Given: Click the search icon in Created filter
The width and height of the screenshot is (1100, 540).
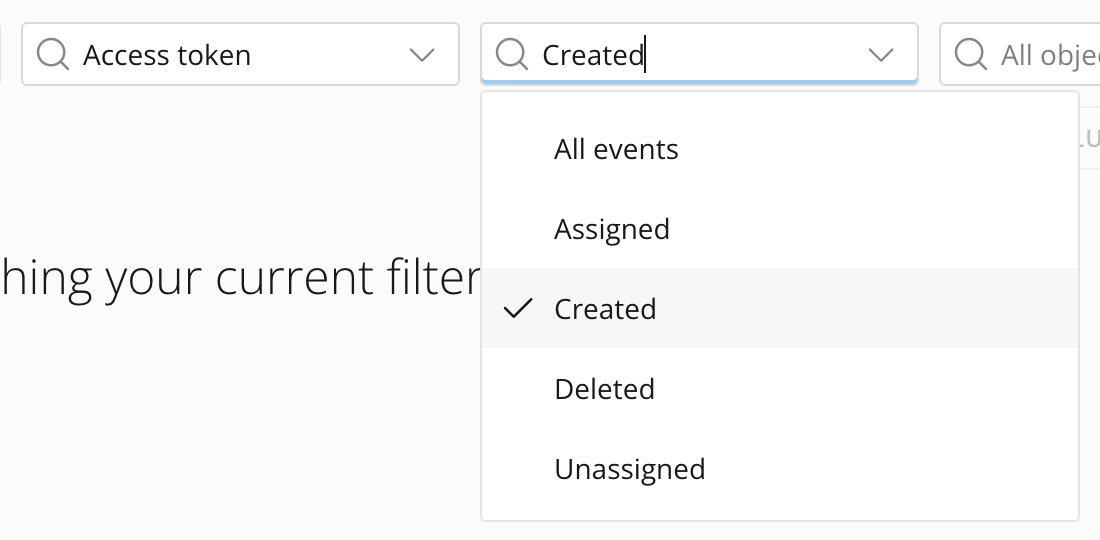Looking at the screenshot, I should click(x=512, y=55).
